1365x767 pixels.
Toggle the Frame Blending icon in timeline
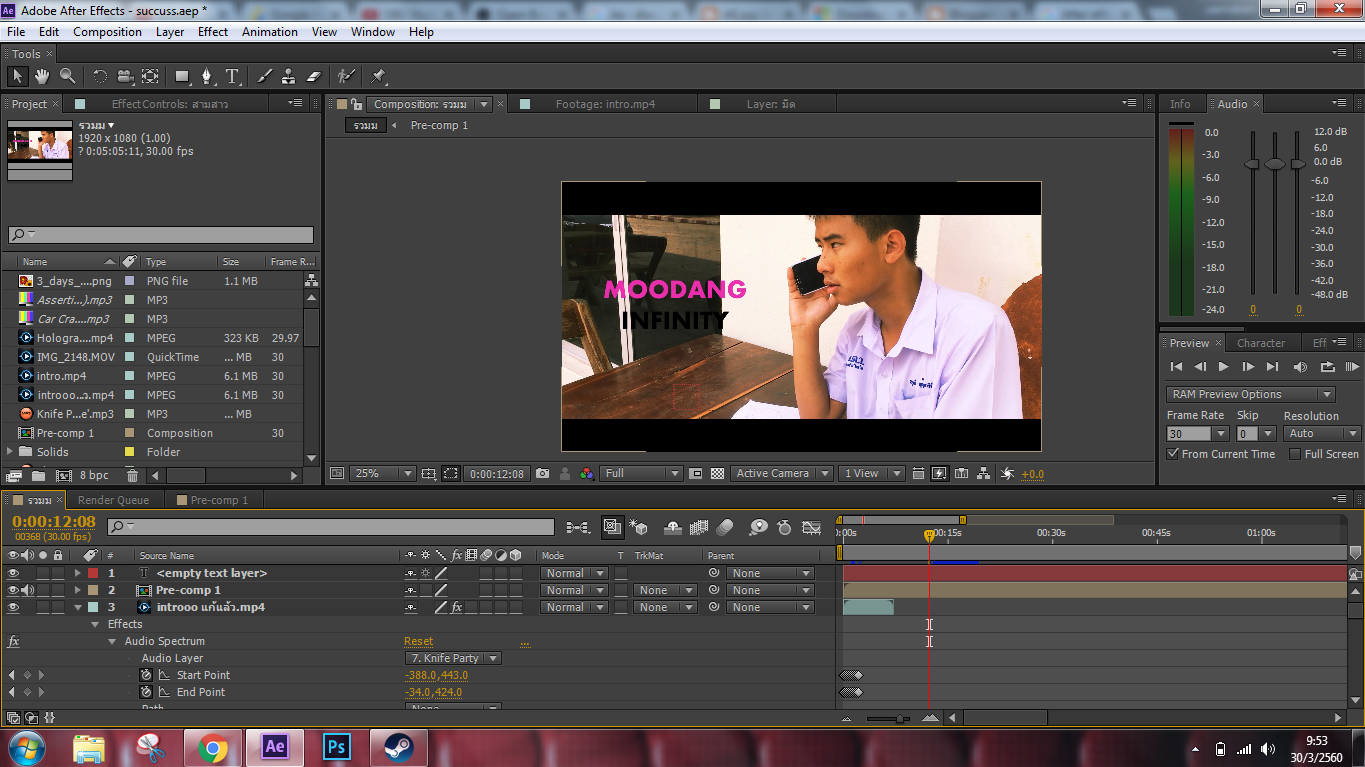699,527
